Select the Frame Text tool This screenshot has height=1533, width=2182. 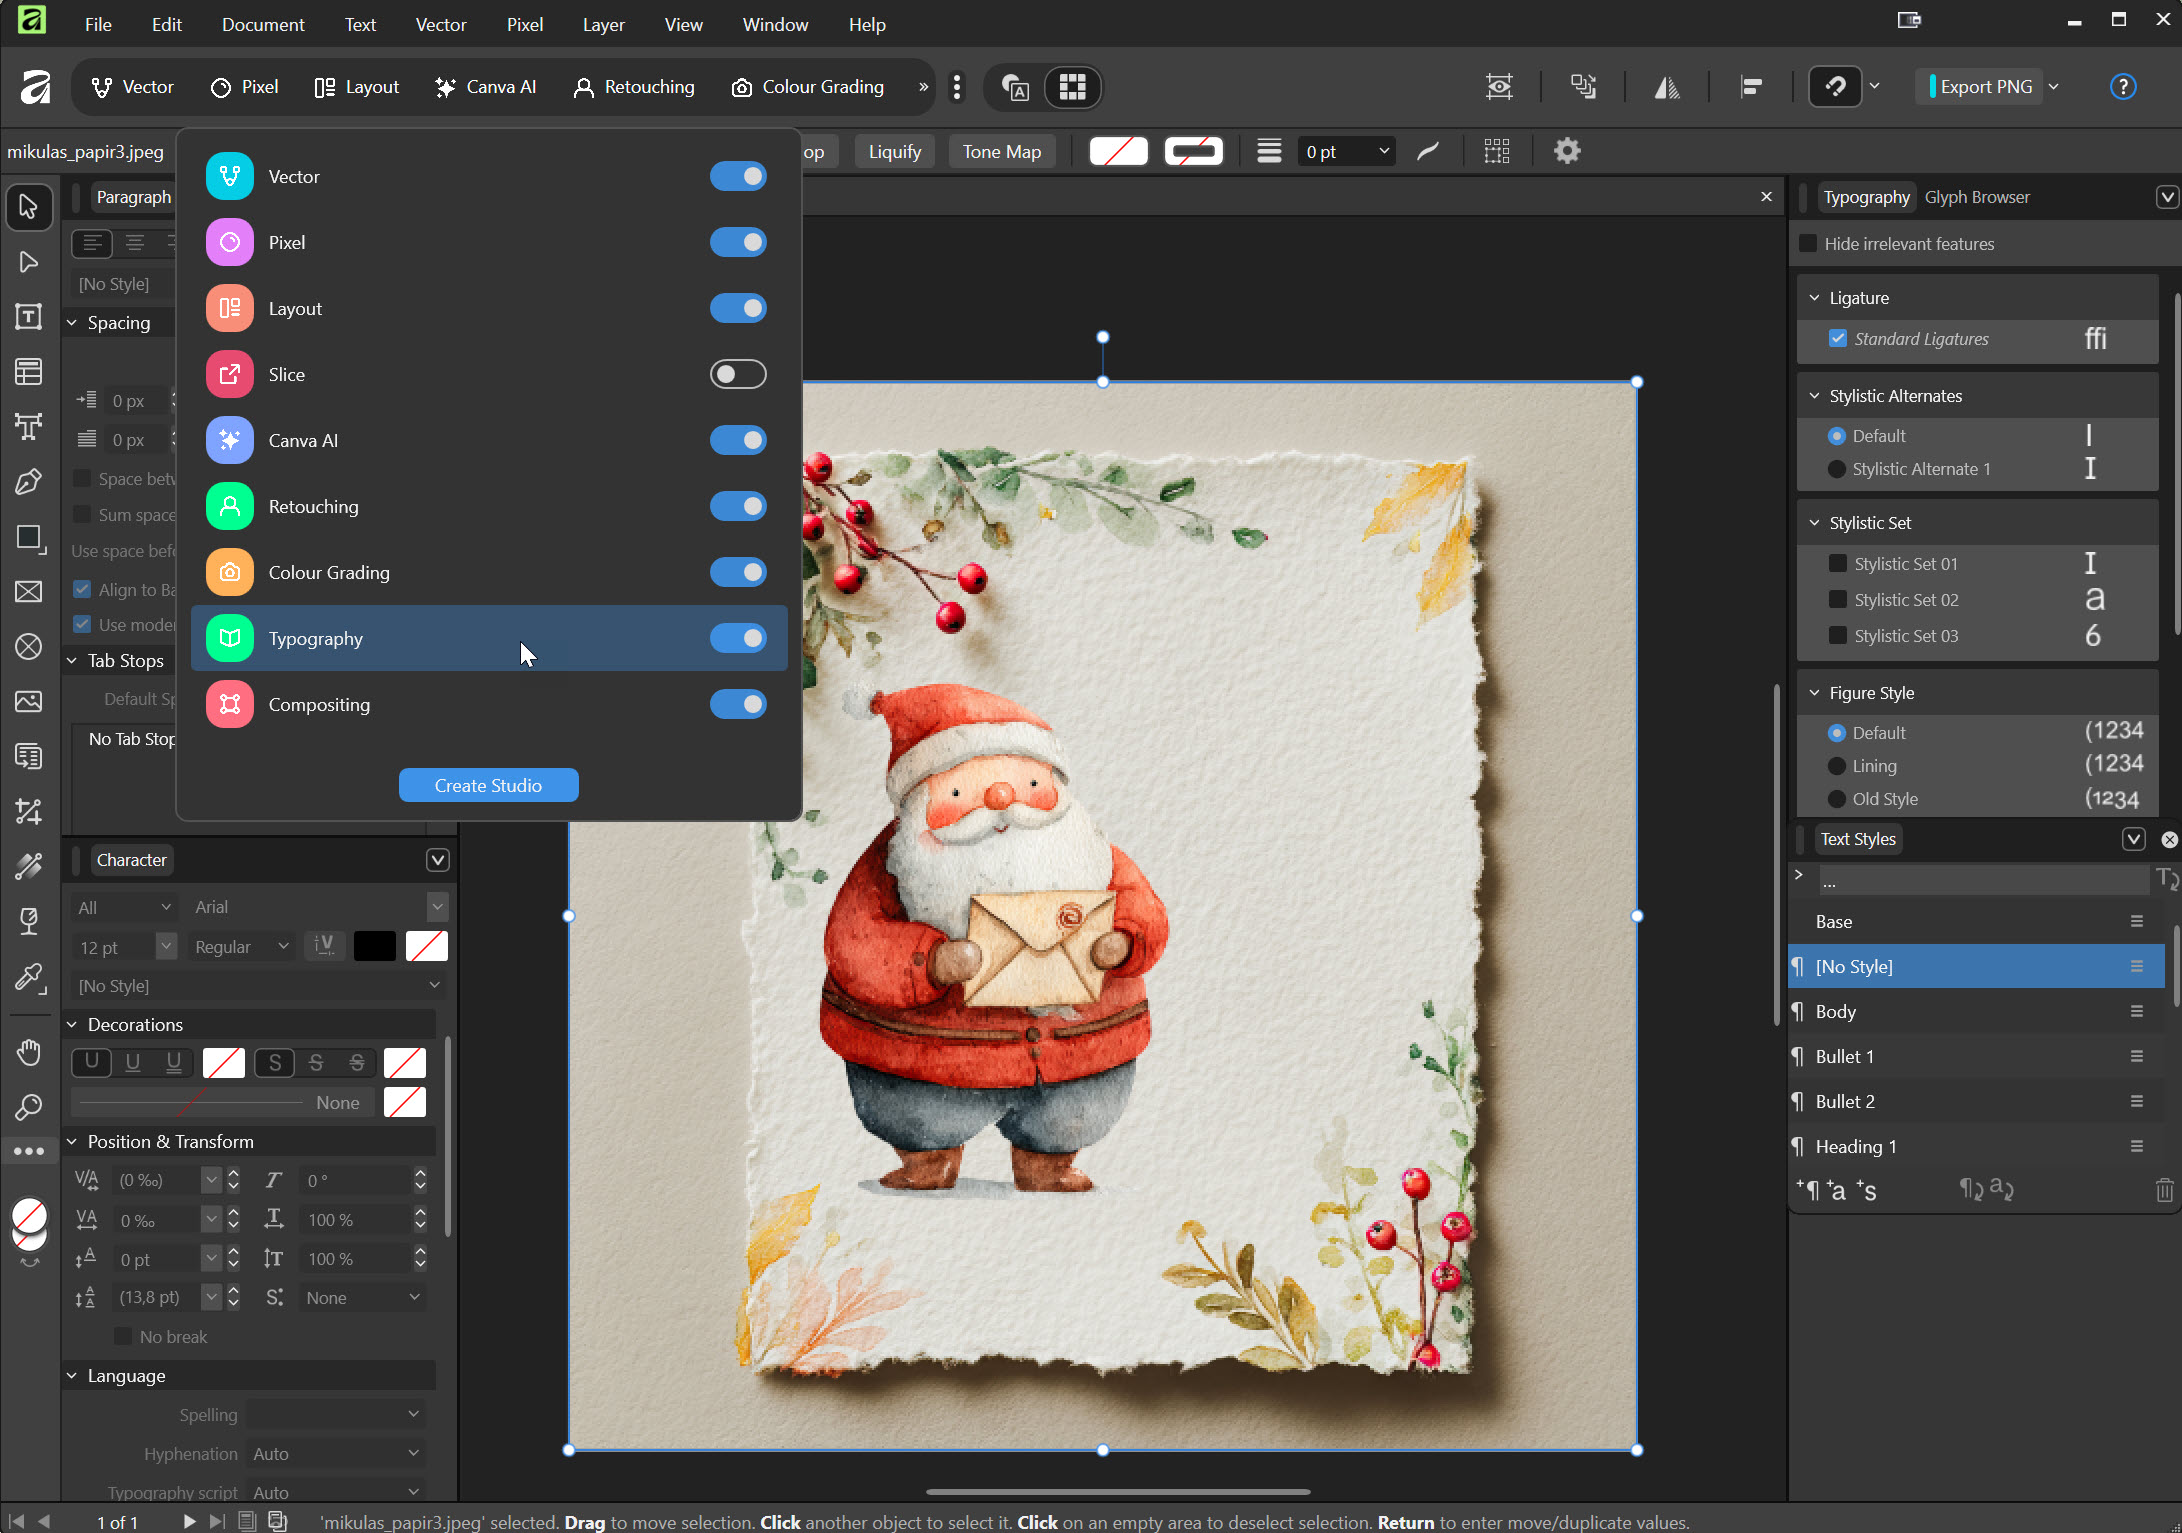coord(28,317)
